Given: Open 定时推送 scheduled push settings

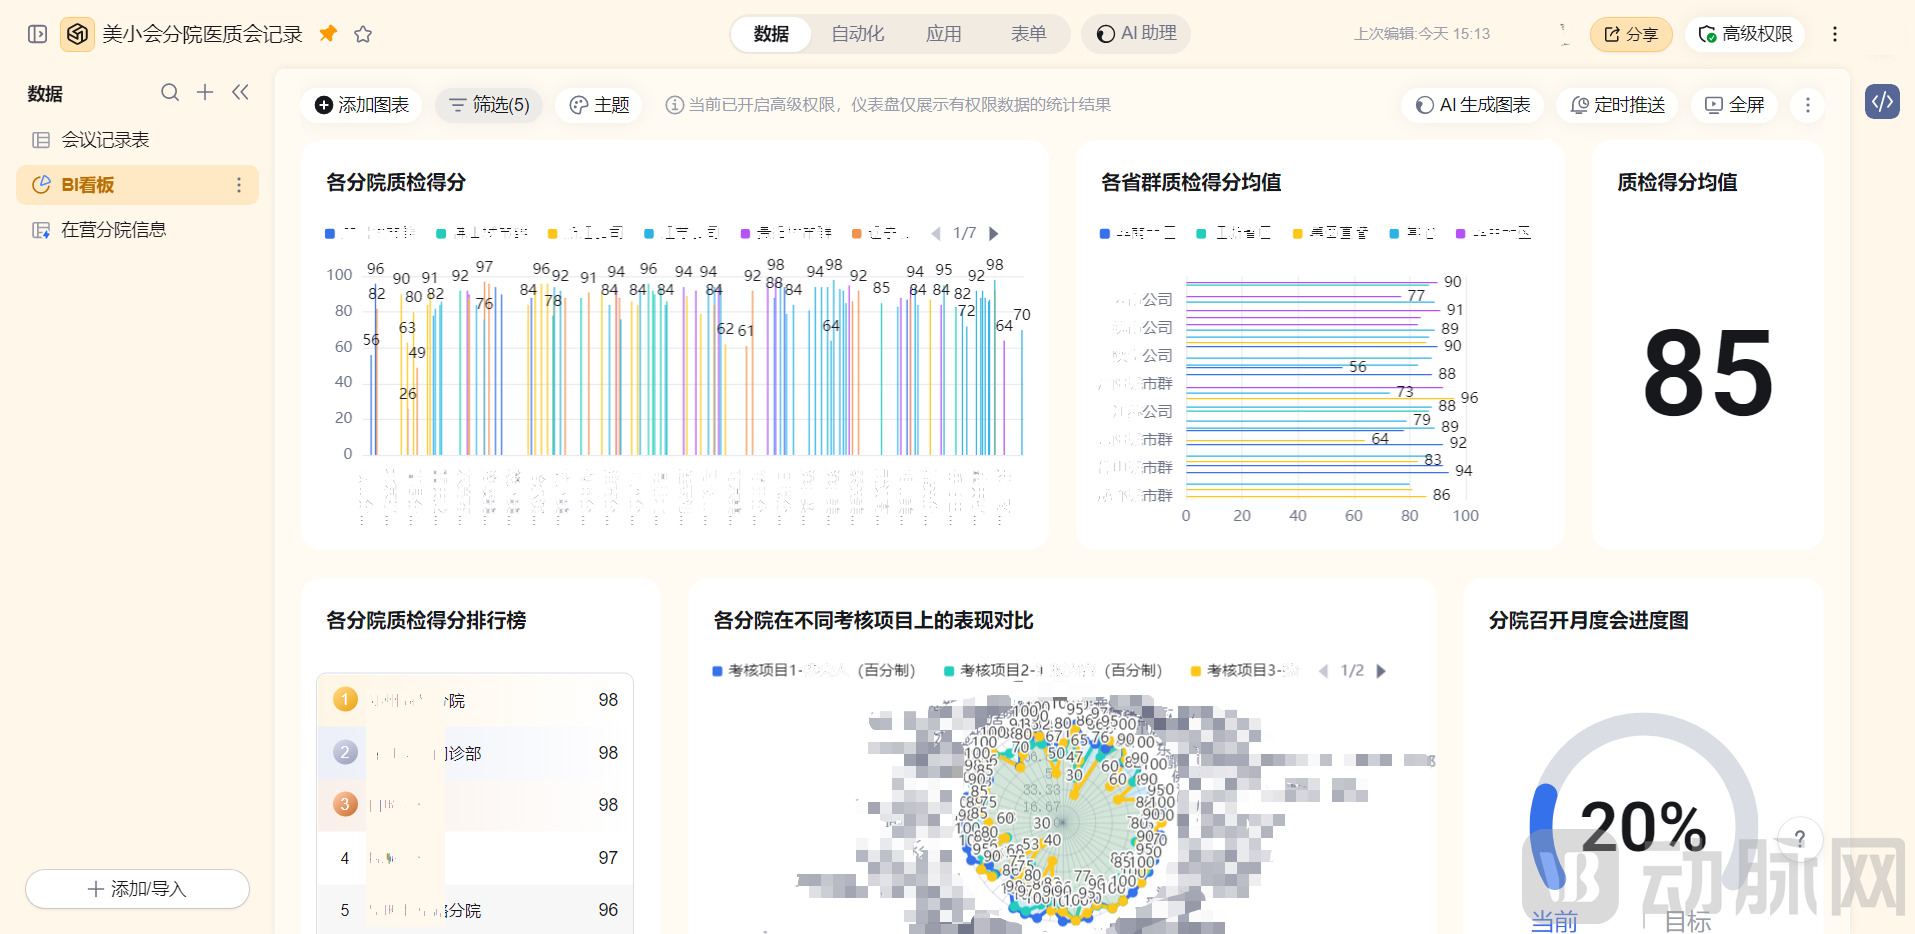Looking at the screenshot, I should (x=1616, y=104).
